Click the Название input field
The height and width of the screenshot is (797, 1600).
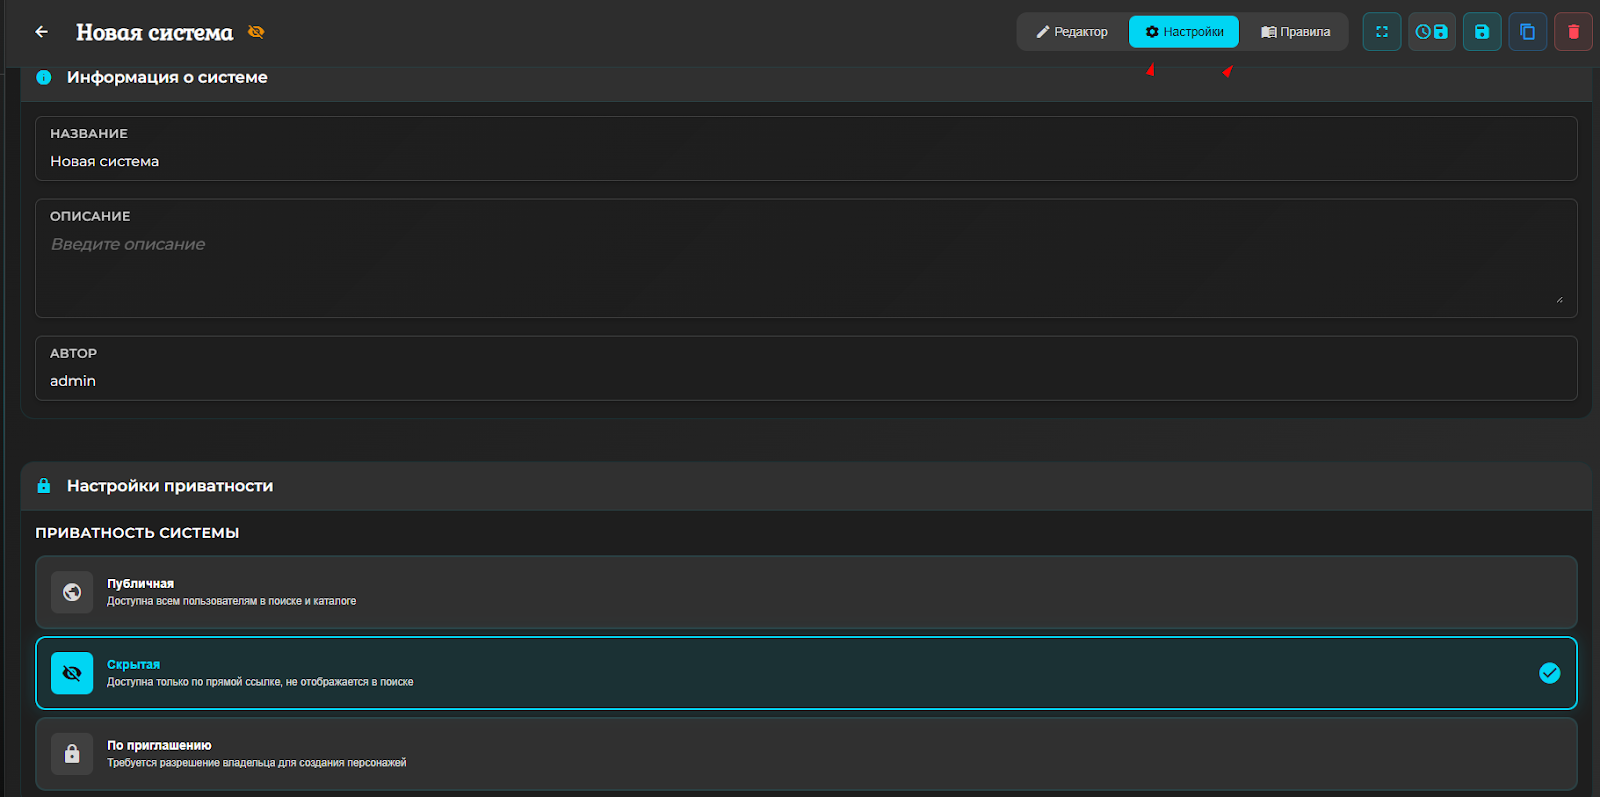pos(805,161)
